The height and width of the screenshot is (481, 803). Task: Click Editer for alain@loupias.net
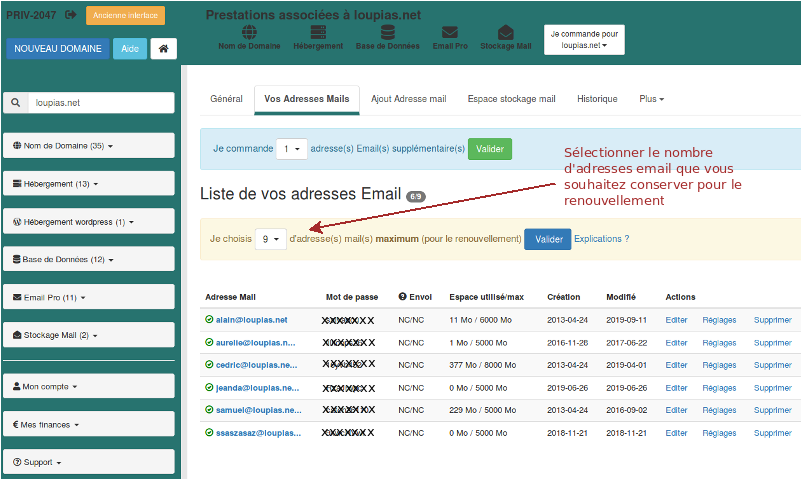click(x=676, y=320)
